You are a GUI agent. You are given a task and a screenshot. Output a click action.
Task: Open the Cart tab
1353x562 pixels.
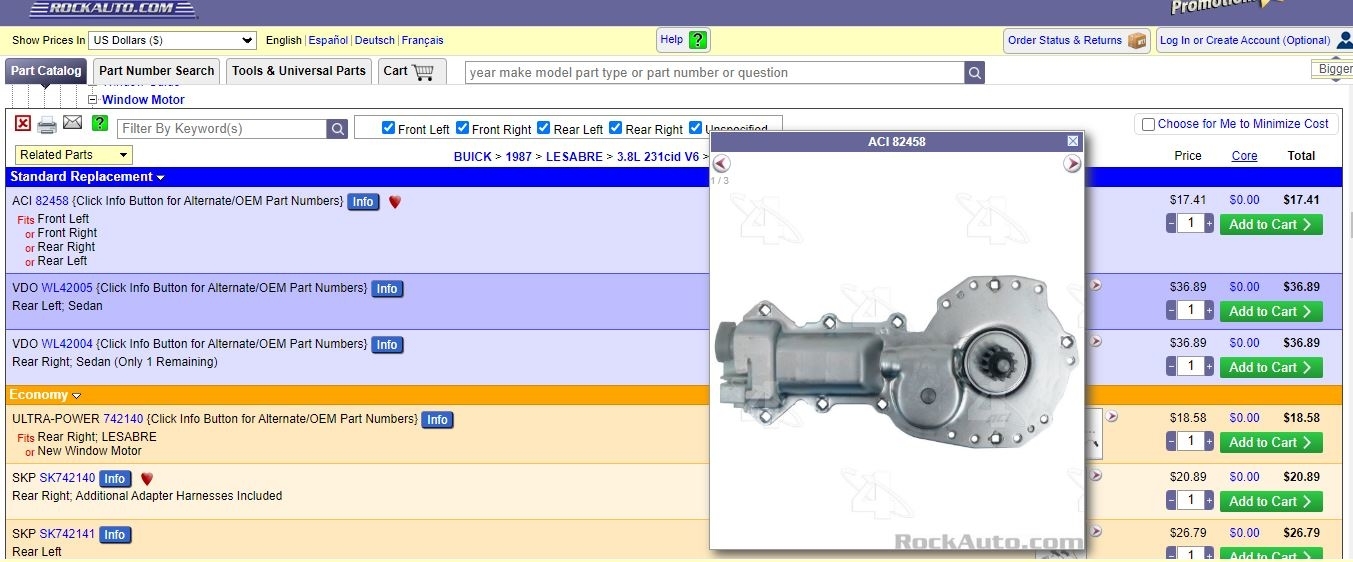(411, 71)
